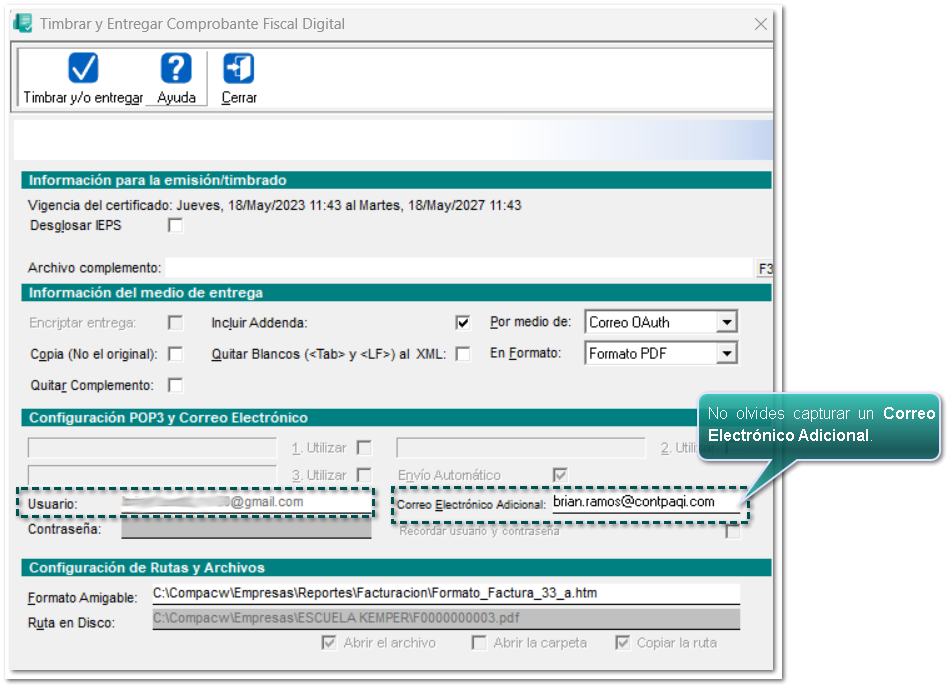Close the dialog with the X button
The height and width of the screenshot is (688, 952).
761,24
